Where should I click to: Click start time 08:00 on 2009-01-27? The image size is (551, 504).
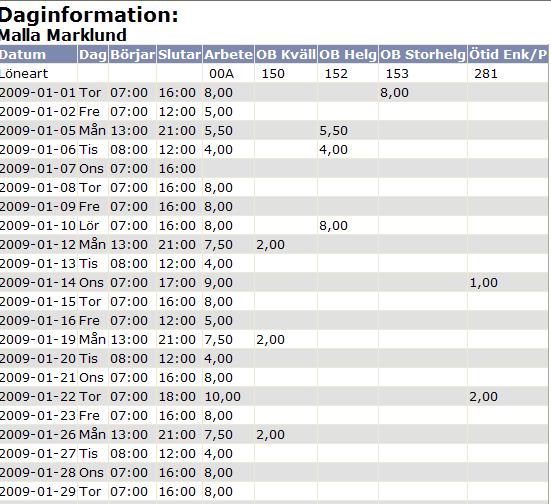pyautogui.click(x=129, y=453)
